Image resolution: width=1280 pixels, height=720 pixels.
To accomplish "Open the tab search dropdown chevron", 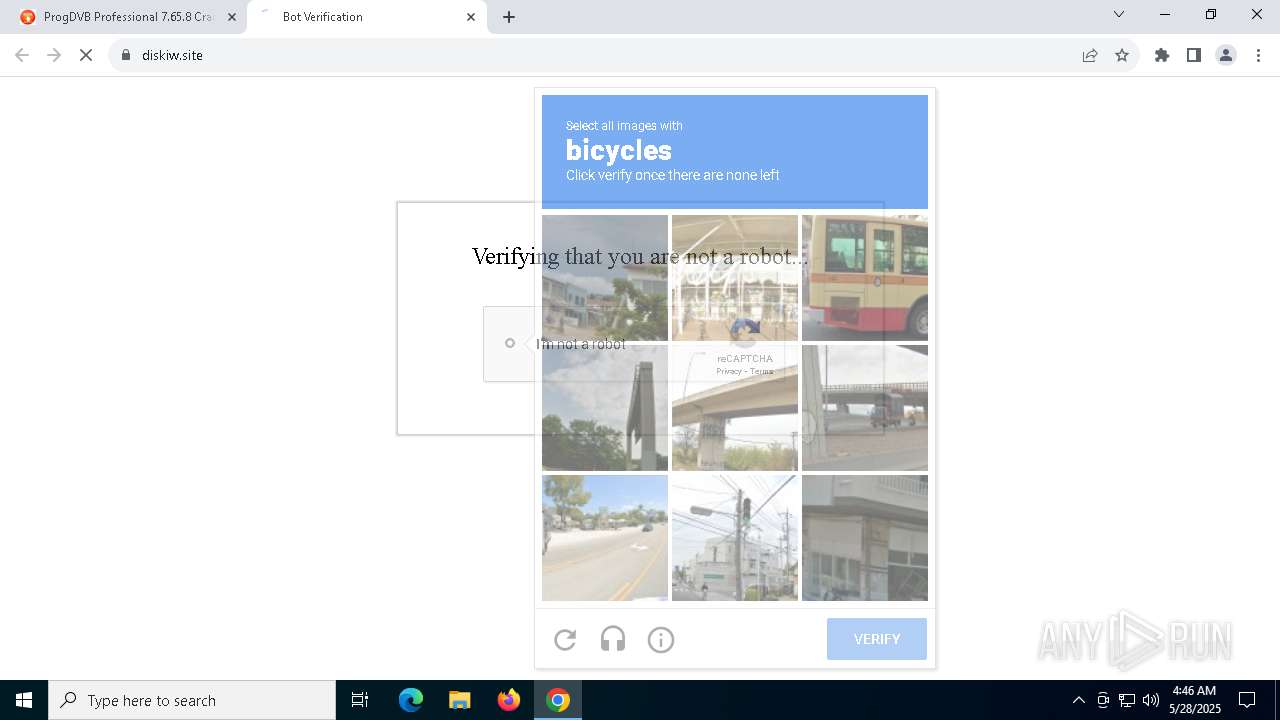I will click(x=1119, y=14).
